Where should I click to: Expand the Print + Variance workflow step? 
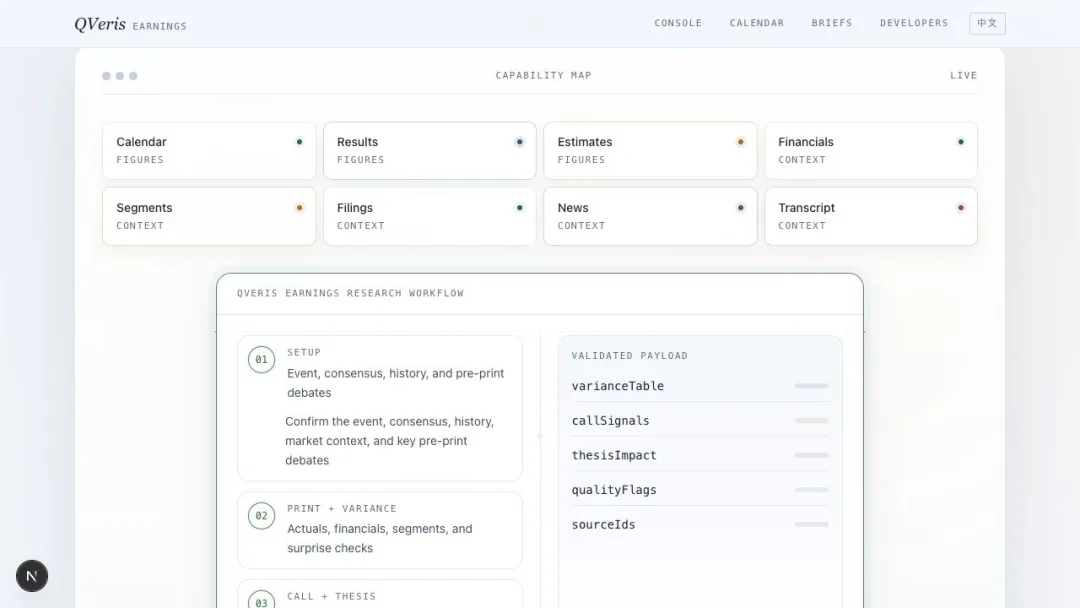380,530
